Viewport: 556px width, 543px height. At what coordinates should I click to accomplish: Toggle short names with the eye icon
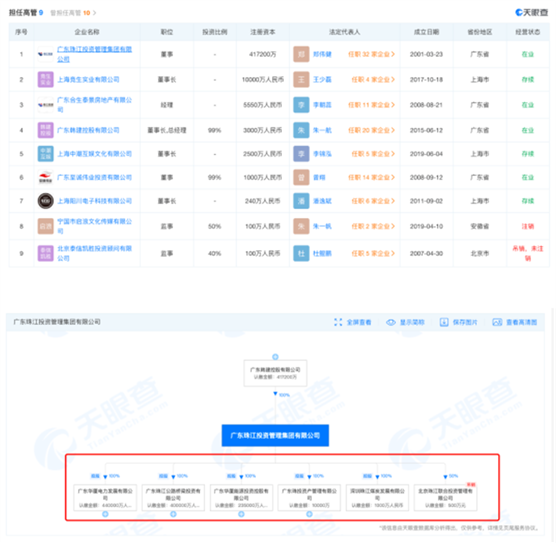coord(391,322)
